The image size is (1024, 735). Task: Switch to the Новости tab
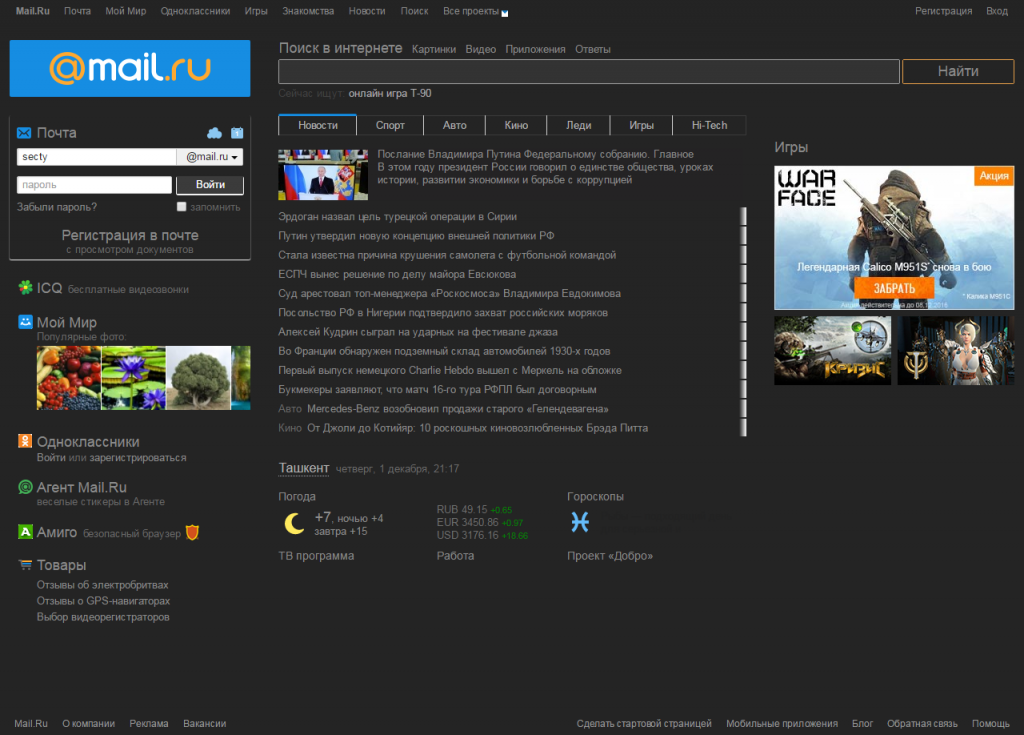click(318, 125)
